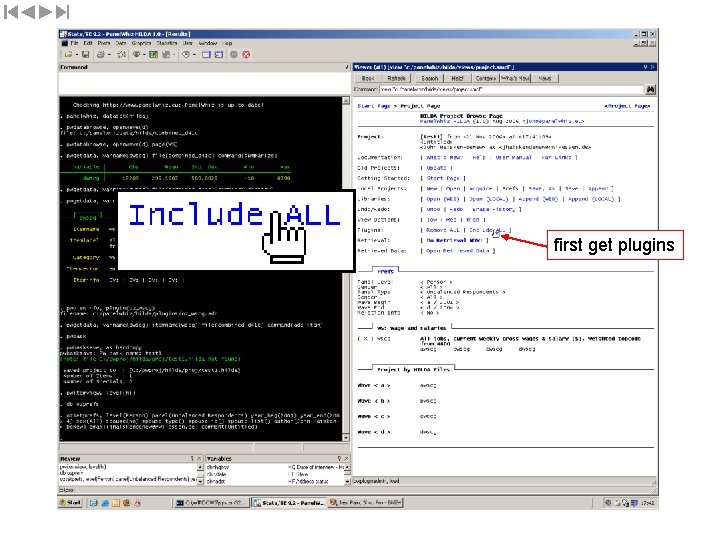Click the Start Page breadcrumb link
The width and height of the screenshot is (720, 540).
374,106
